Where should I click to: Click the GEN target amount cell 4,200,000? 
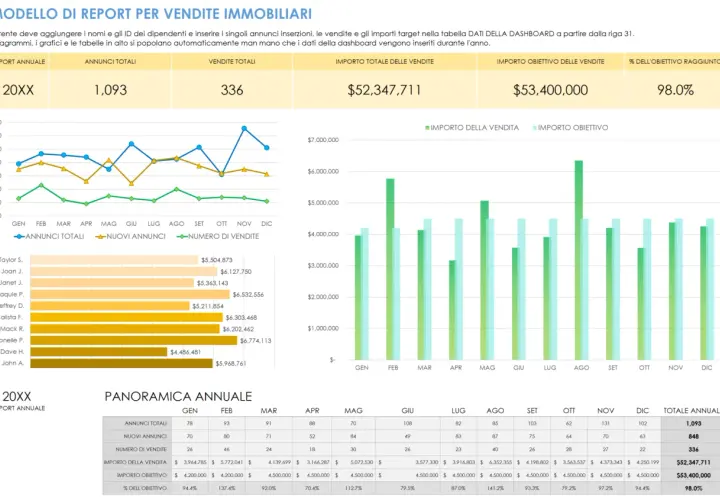[190, 475]
